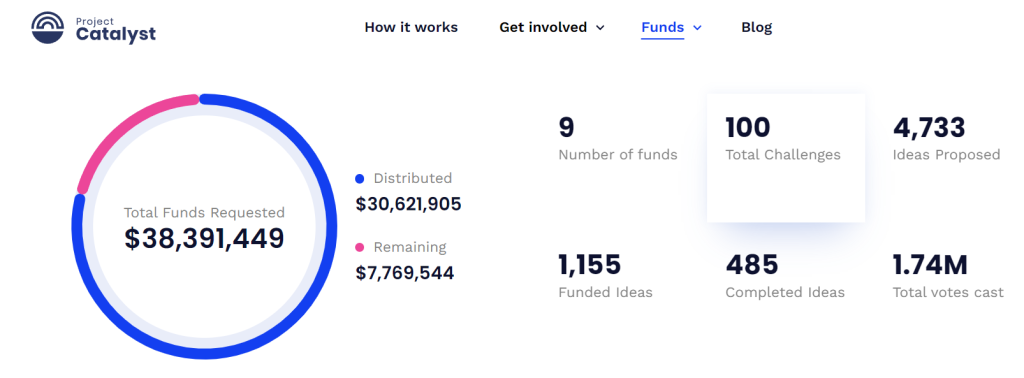Click the Total Funds Requested amount

(x=204, y=238)
